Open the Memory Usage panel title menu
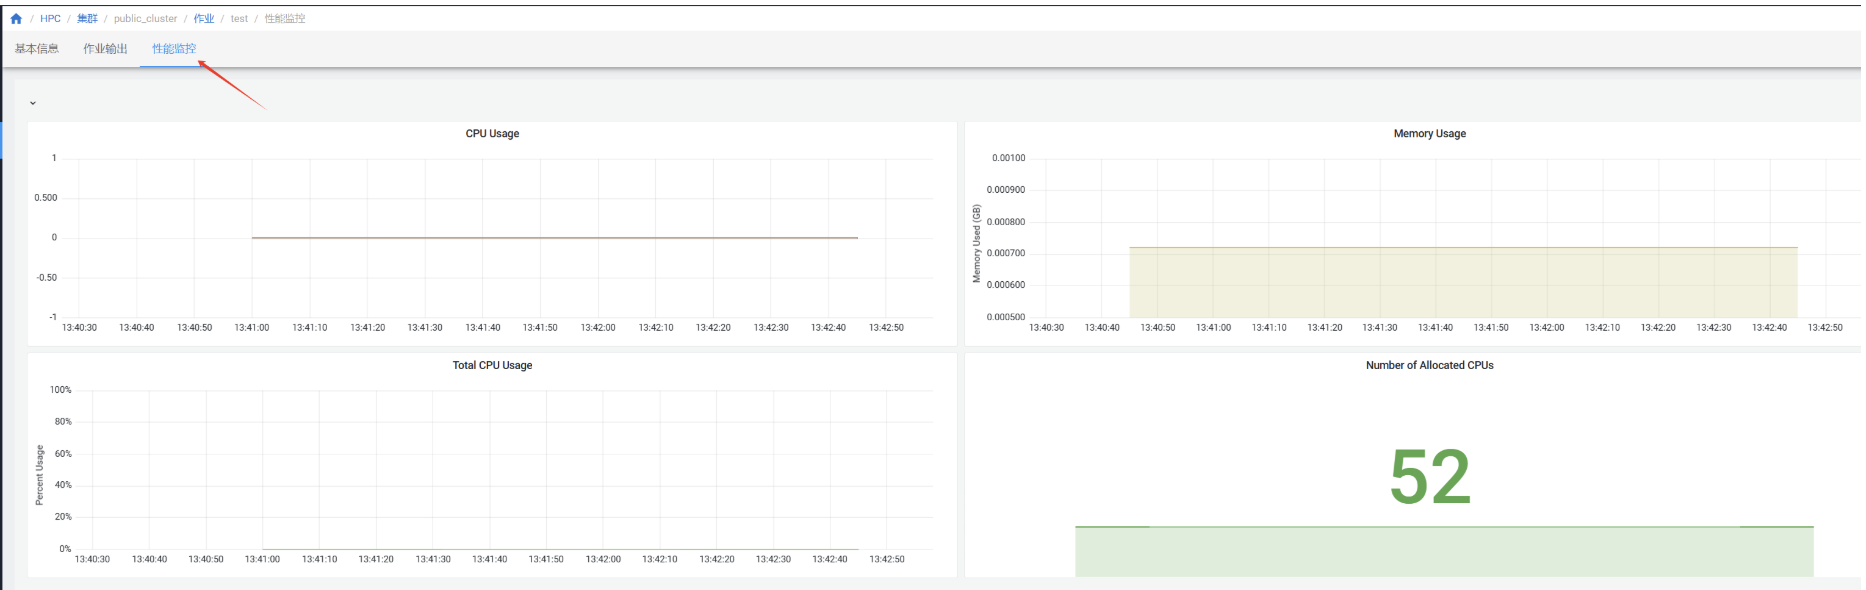The image size is (1866, 590). (x=1429, y=134)
